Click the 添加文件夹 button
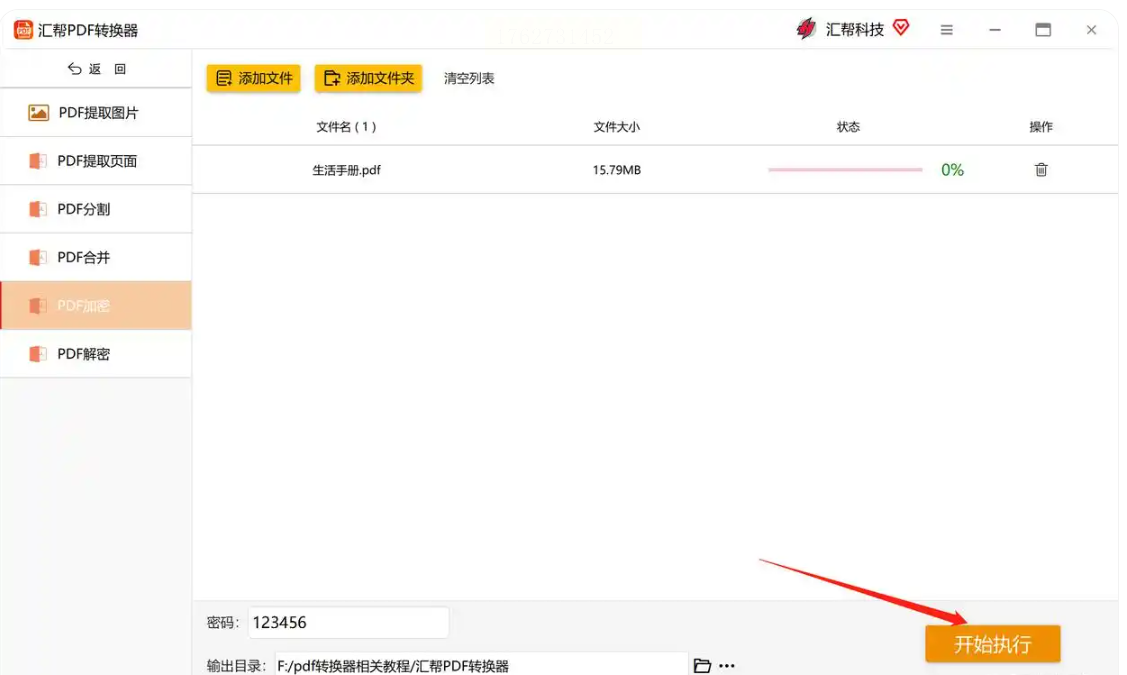Screen dimensions: 1127x675 tap(369, 78)
